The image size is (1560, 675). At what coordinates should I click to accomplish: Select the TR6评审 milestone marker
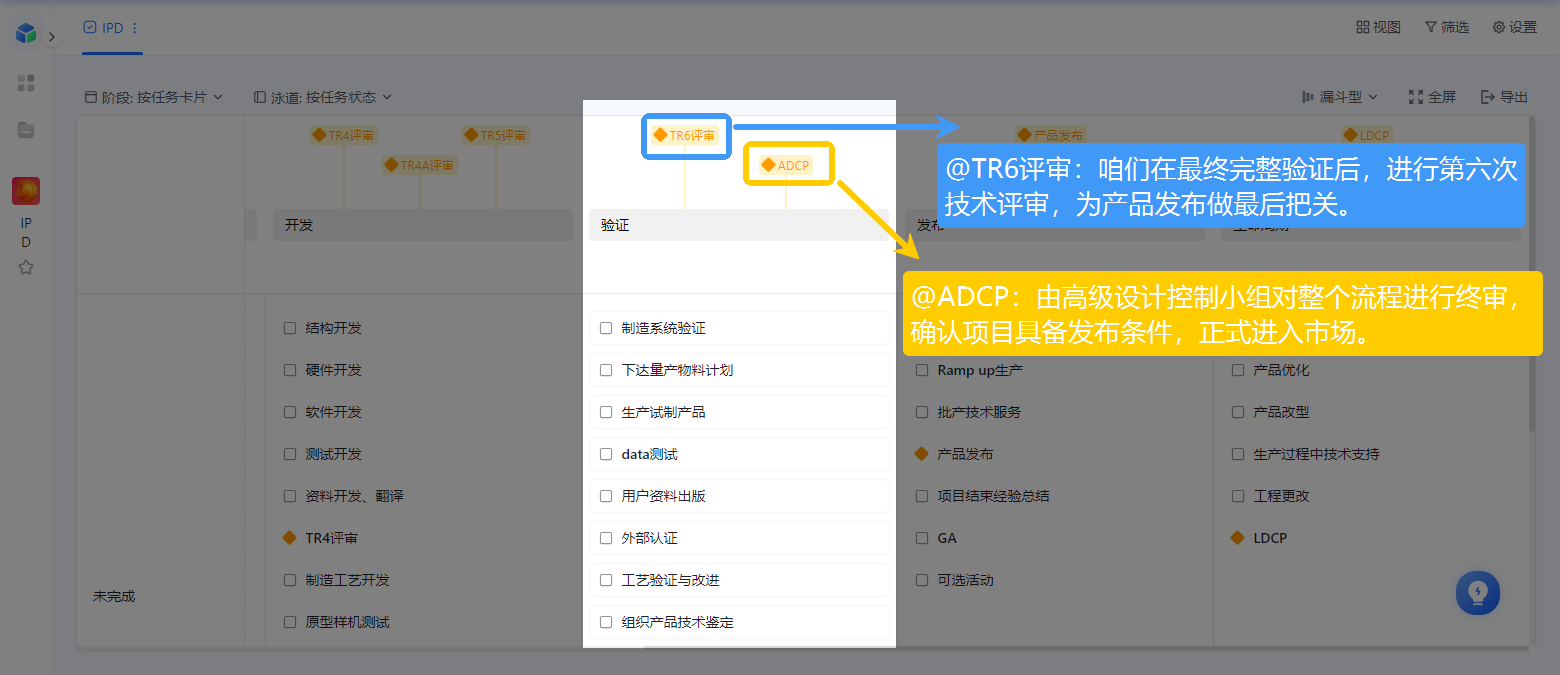coord(685,135)
